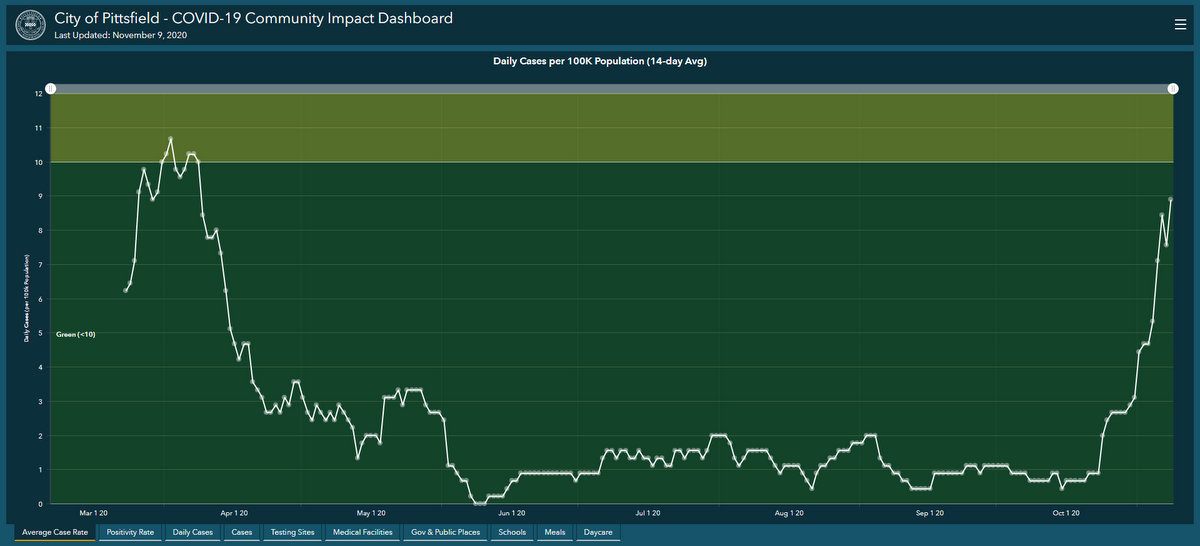Click the 'Green (<10)' band label
Image resolution: width=1200 pixels, height=546 pixels.
click(75, 333)
